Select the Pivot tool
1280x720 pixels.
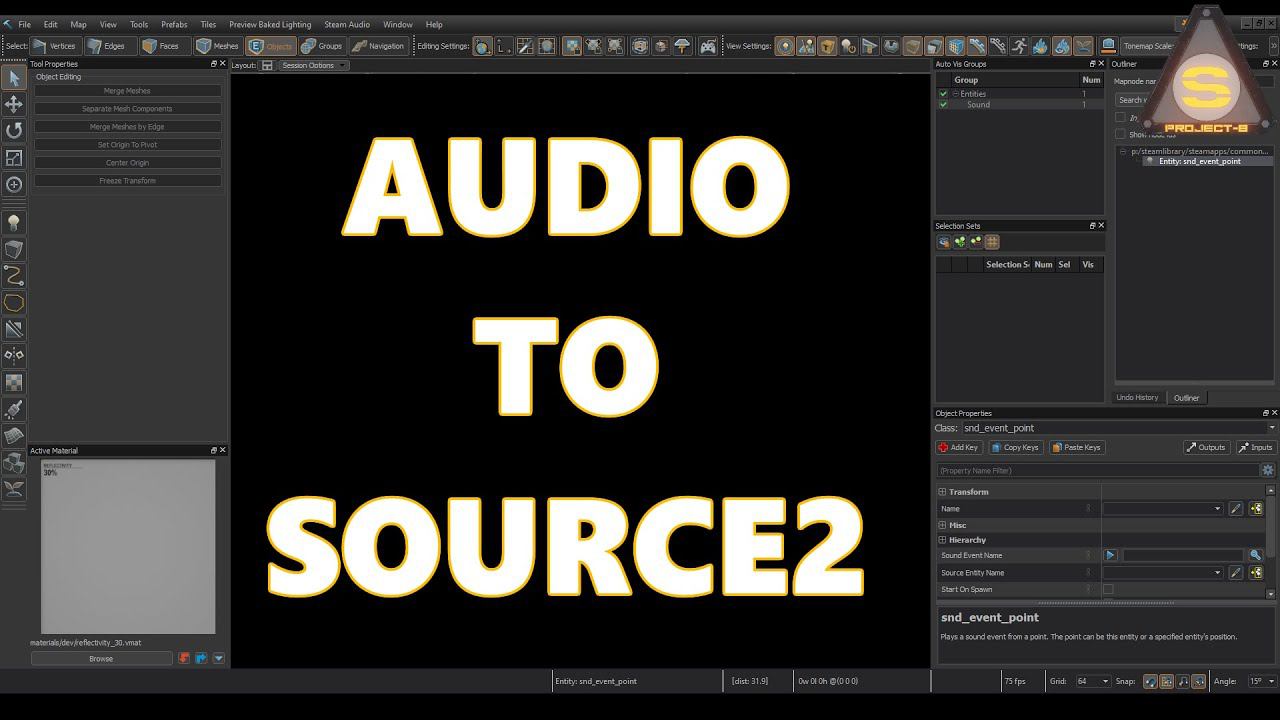(14, 184)
